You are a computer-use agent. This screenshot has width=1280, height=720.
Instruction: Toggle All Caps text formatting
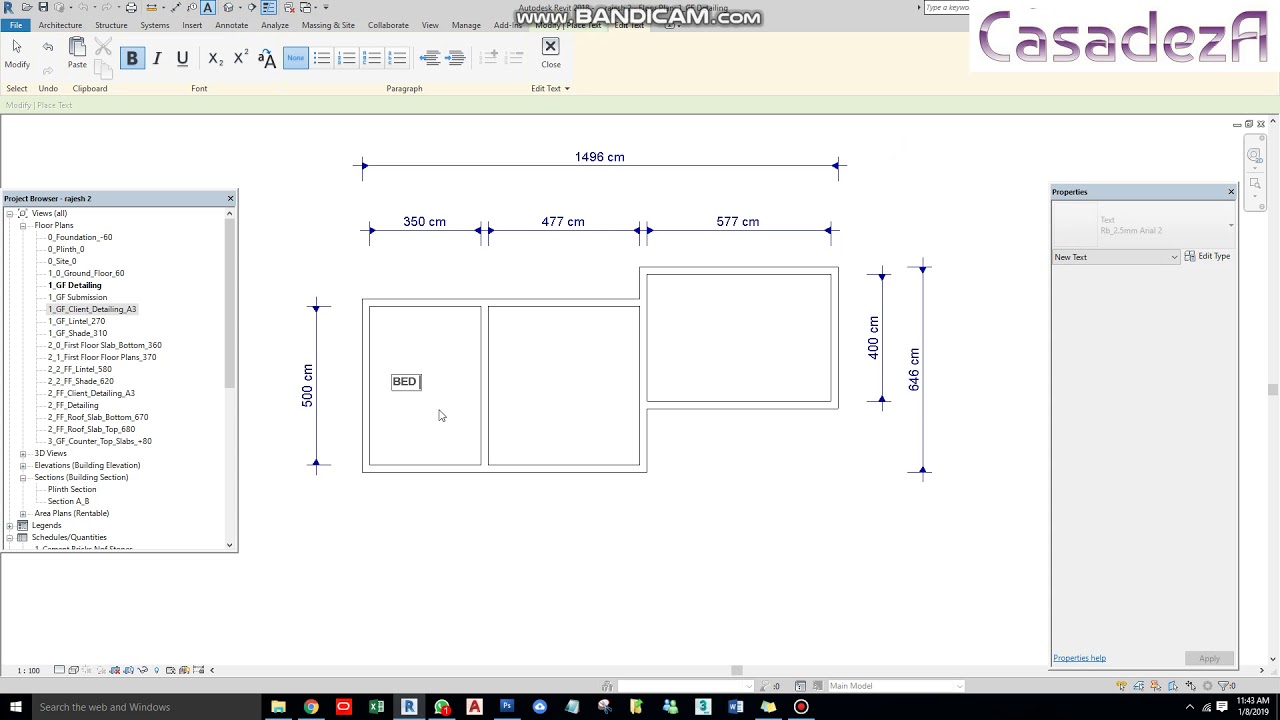(x=266, y=59)
